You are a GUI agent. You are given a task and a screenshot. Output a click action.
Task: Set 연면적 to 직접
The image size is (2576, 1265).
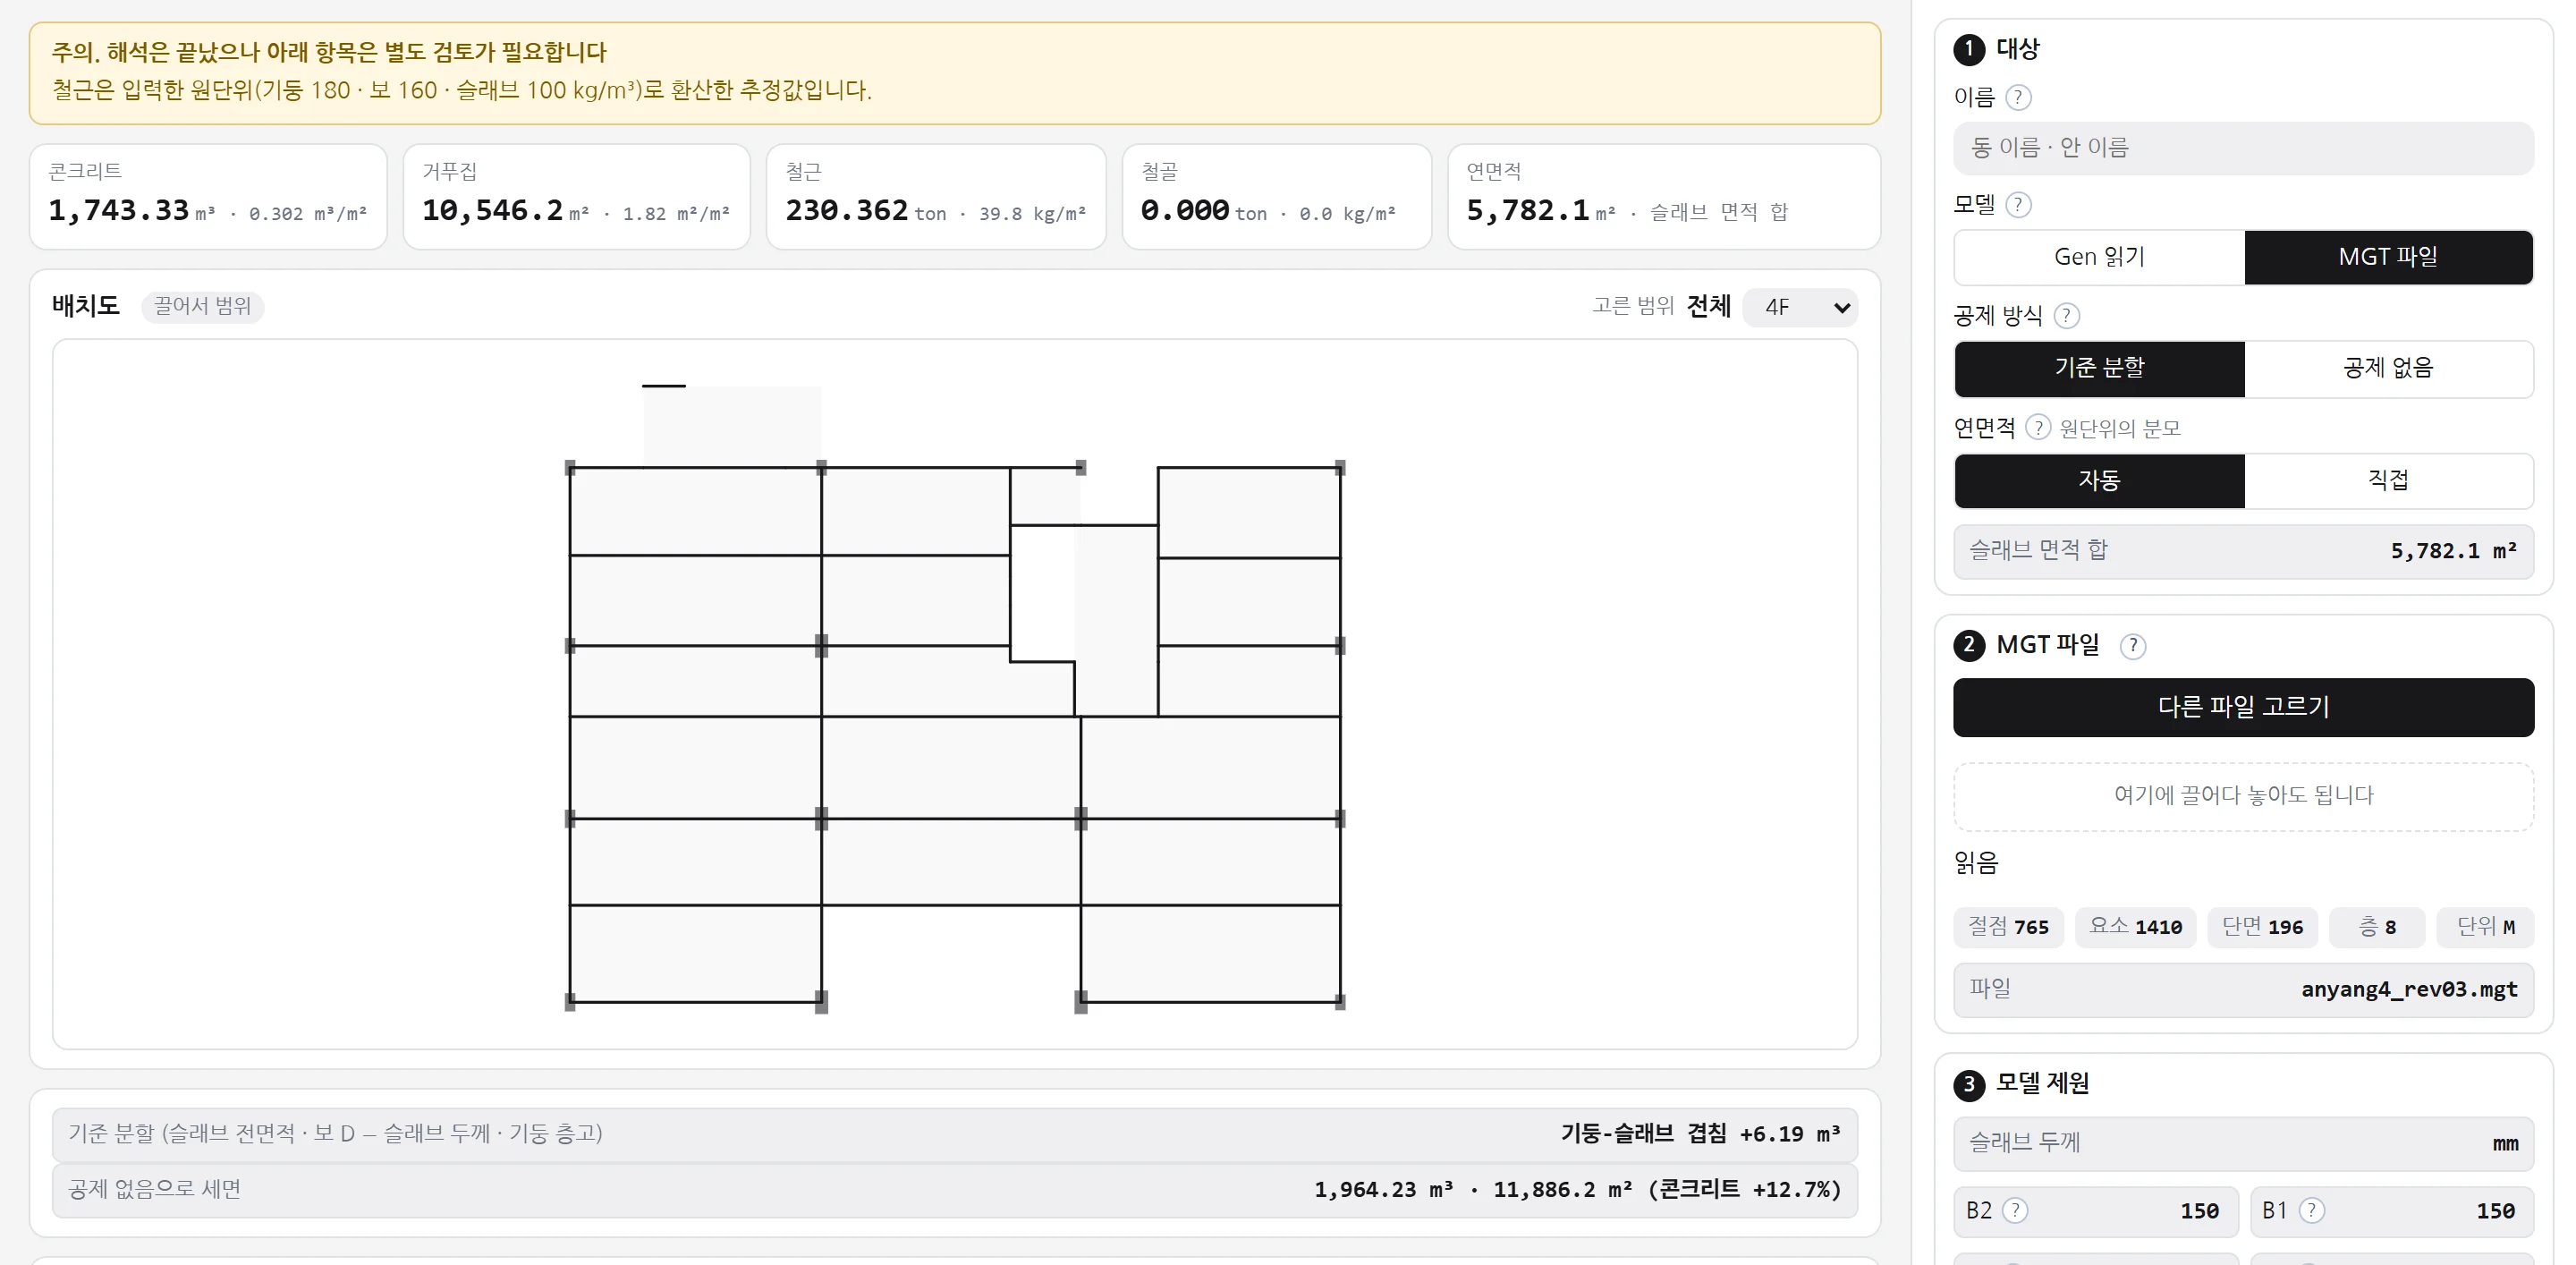pos(2388,481)
